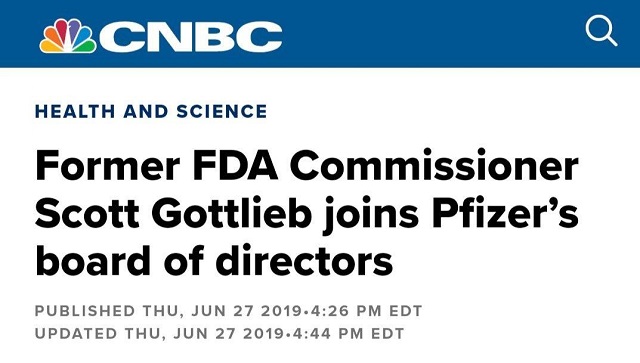This screenshot has height=363, width=640.
Task: Click the name Scott in the headline
Action: 87,213
